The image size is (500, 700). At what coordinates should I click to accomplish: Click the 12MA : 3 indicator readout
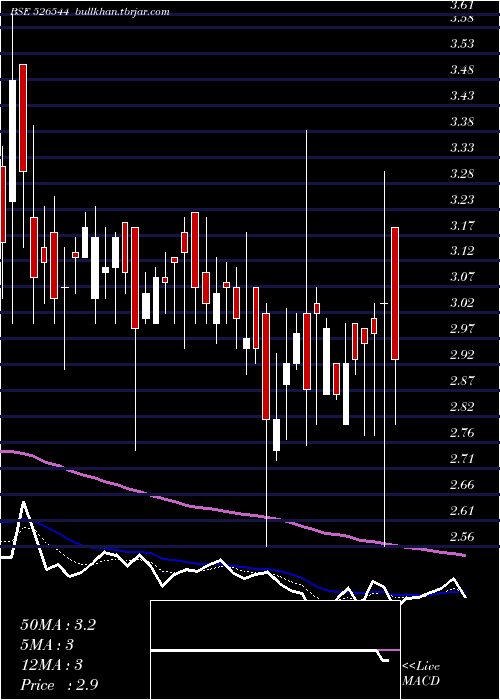52,665
